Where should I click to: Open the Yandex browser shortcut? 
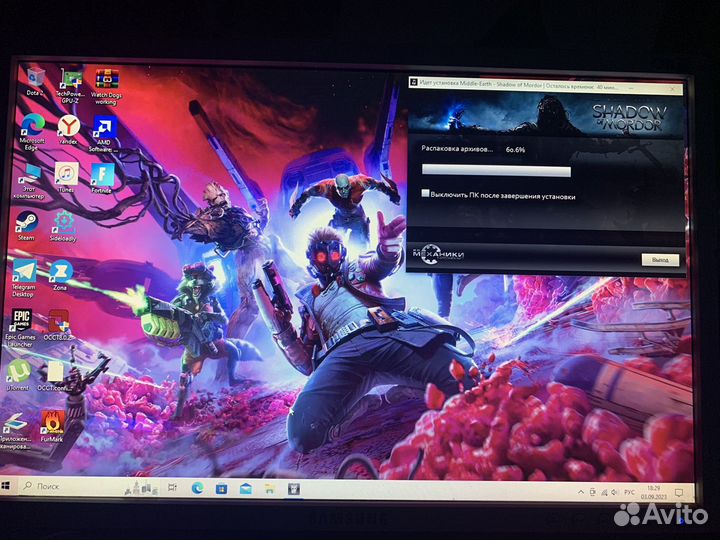point(68,125)
